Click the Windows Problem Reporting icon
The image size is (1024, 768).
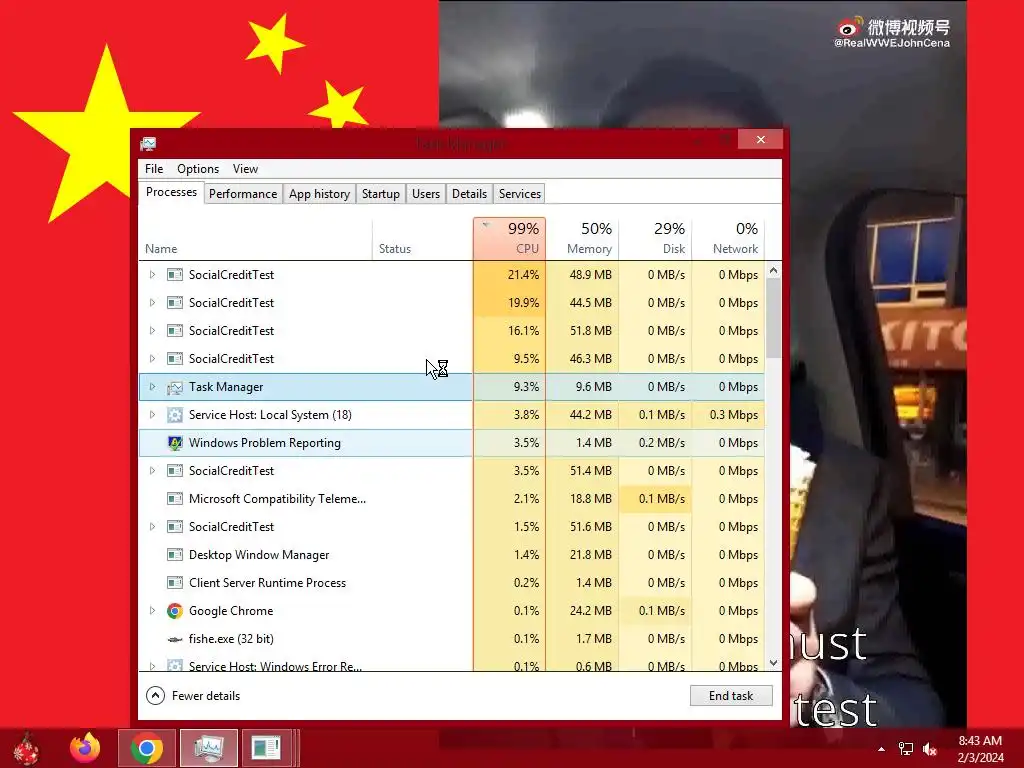click(174, 443)
